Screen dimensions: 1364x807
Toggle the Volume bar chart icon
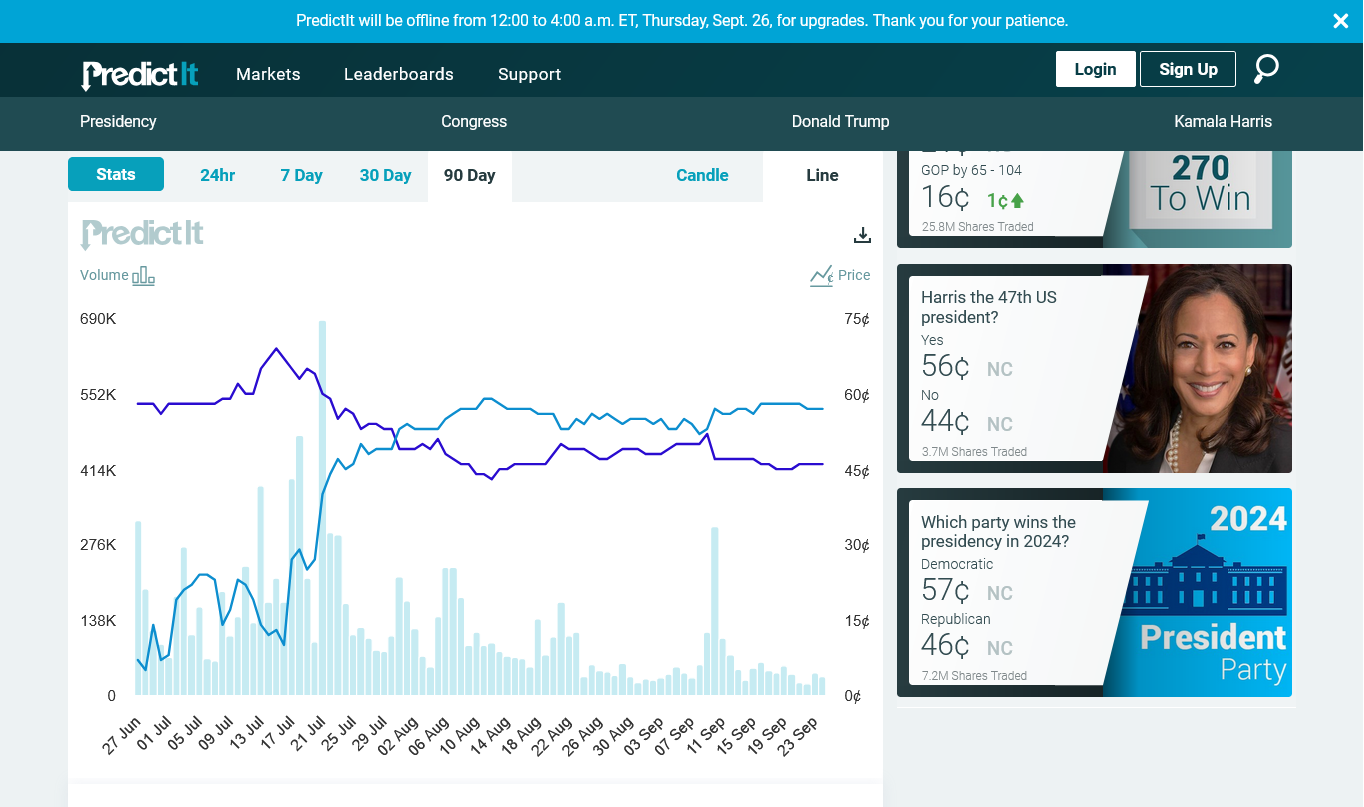click(143, 275)
